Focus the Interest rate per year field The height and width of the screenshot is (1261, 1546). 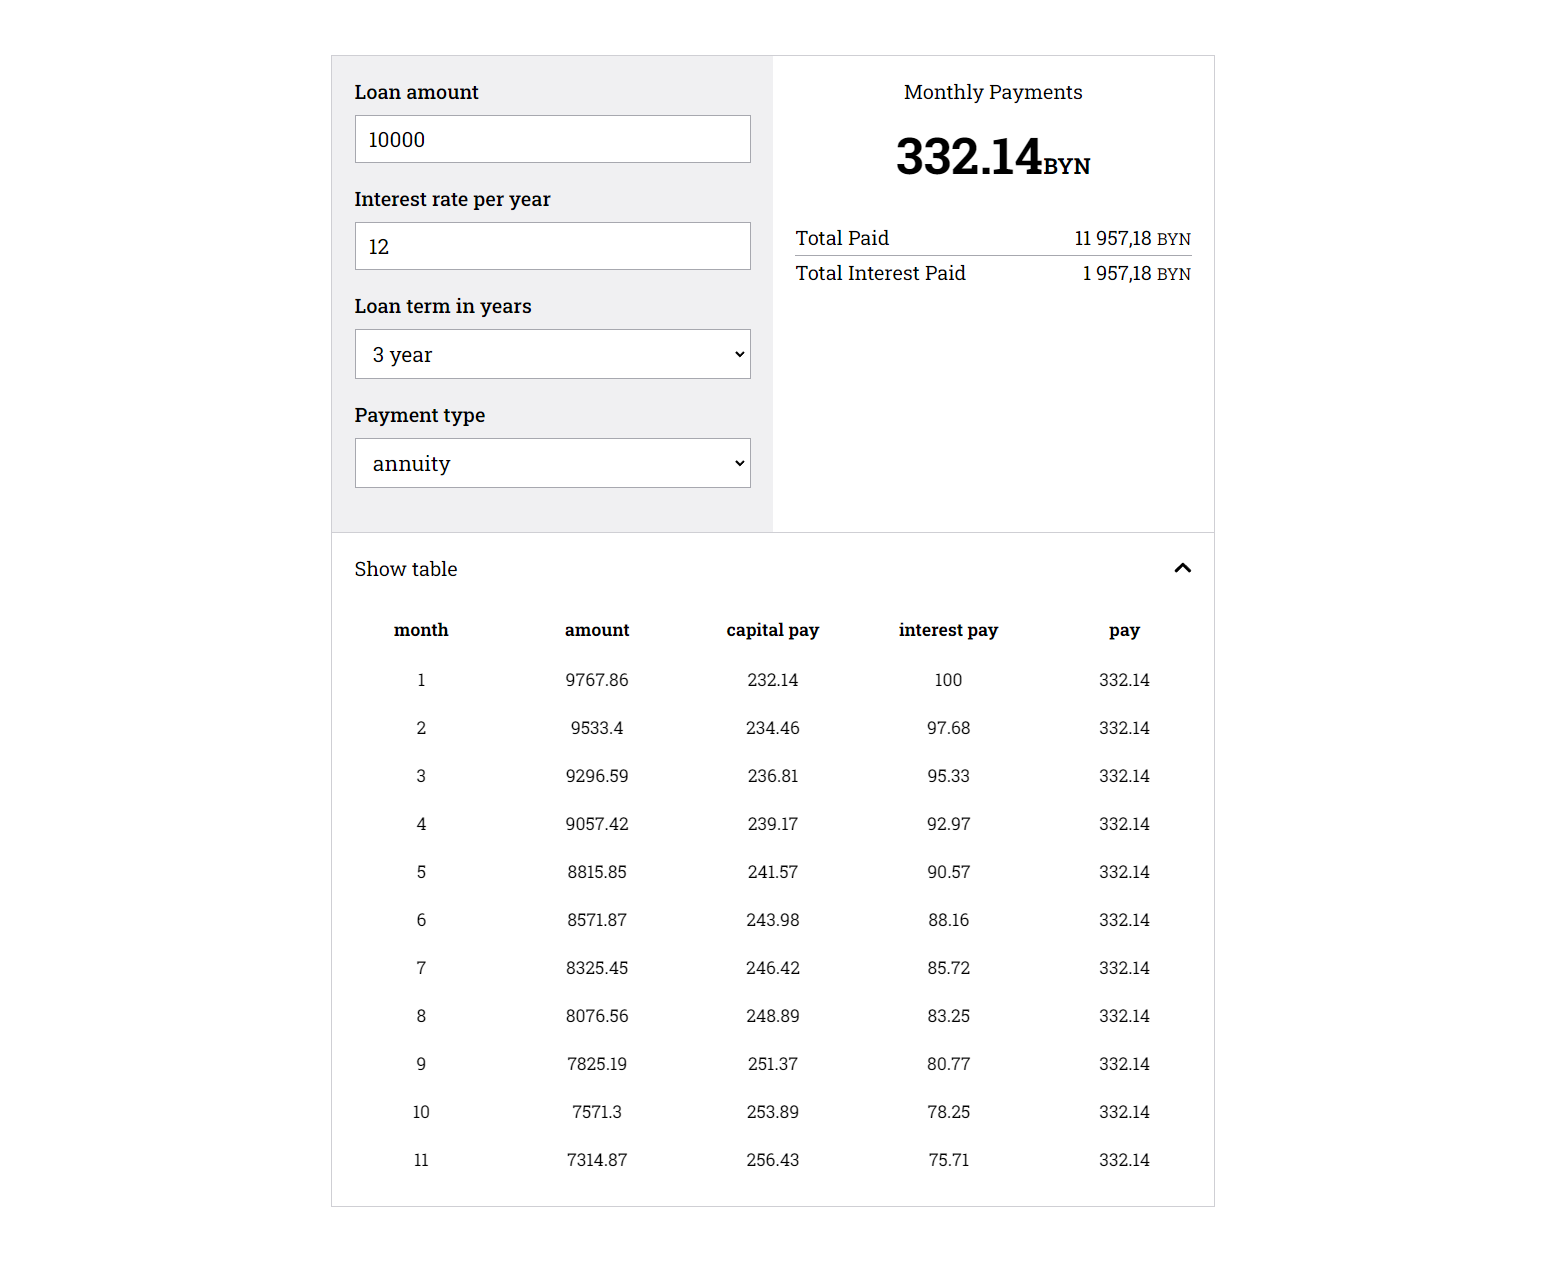tap(552, 246)
